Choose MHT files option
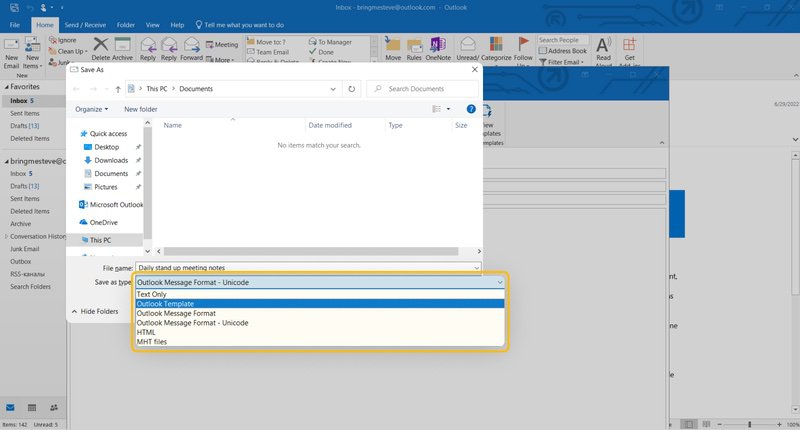The width and height of the screenshot is (800, 430). (x=320, y=342)
